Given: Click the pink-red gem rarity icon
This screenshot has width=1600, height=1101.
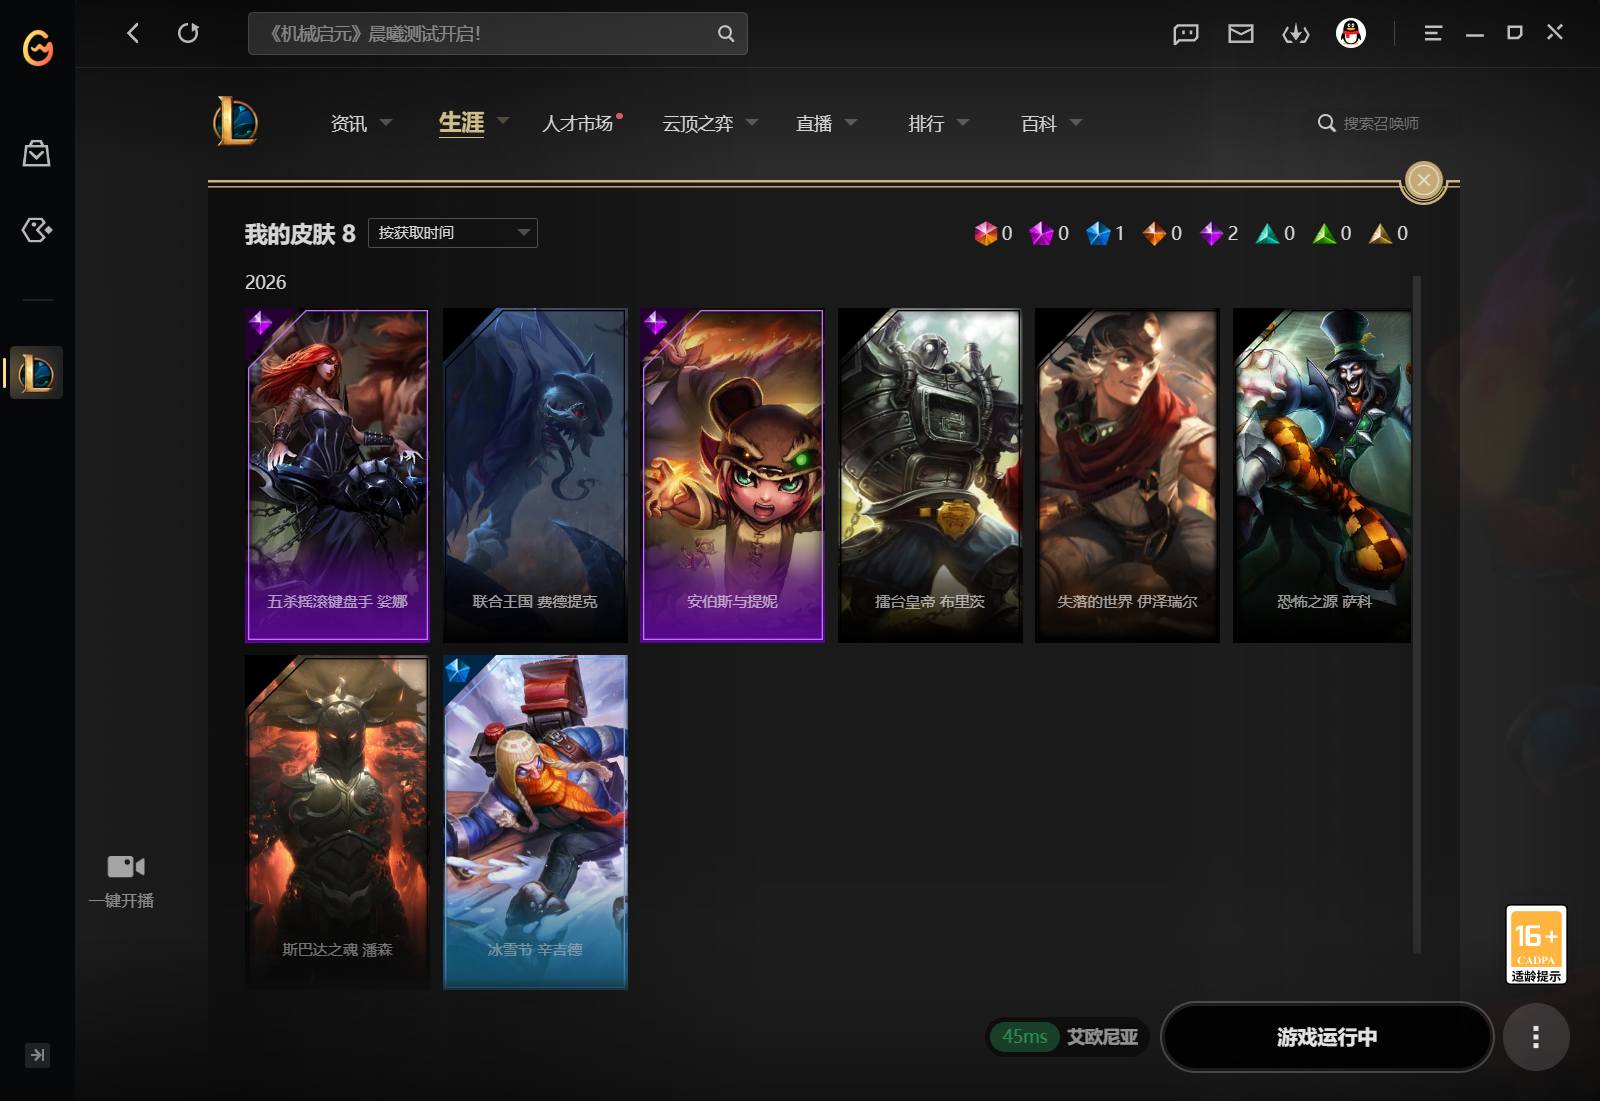Looking at the screenshot, I should pos(986,233).
